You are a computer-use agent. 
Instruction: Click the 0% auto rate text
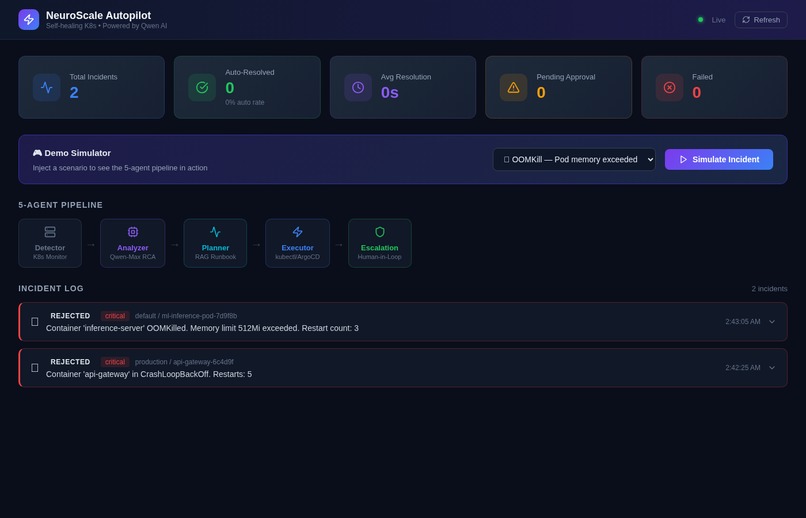point(245,102)
